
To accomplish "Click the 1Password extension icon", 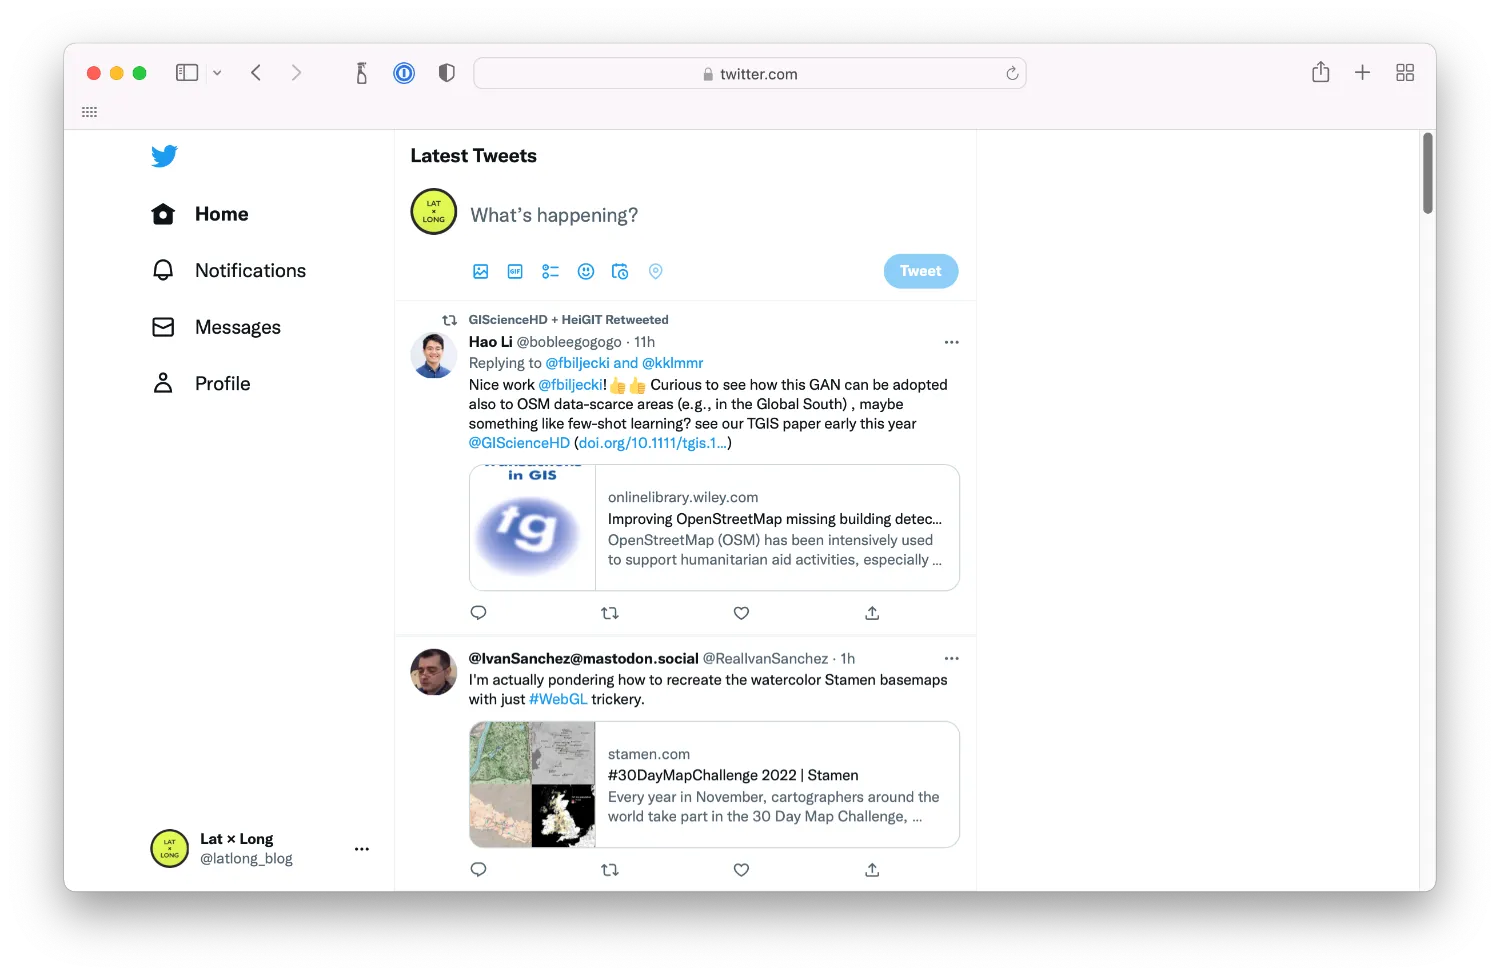I will 403,72.
